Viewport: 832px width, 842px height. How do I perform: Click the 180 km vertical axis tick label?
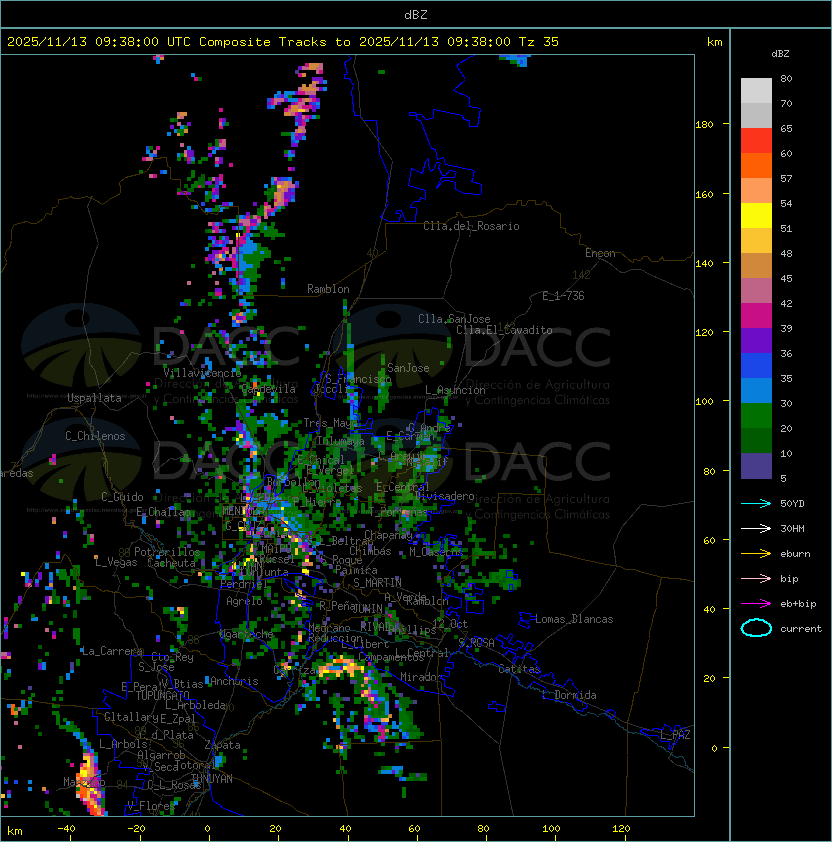704,124
